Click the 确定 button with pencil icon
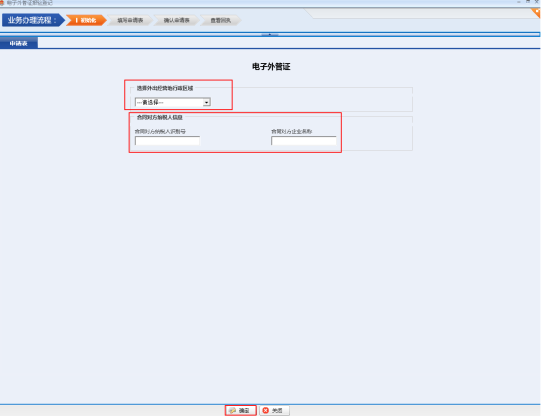 [x=240, y=410]
